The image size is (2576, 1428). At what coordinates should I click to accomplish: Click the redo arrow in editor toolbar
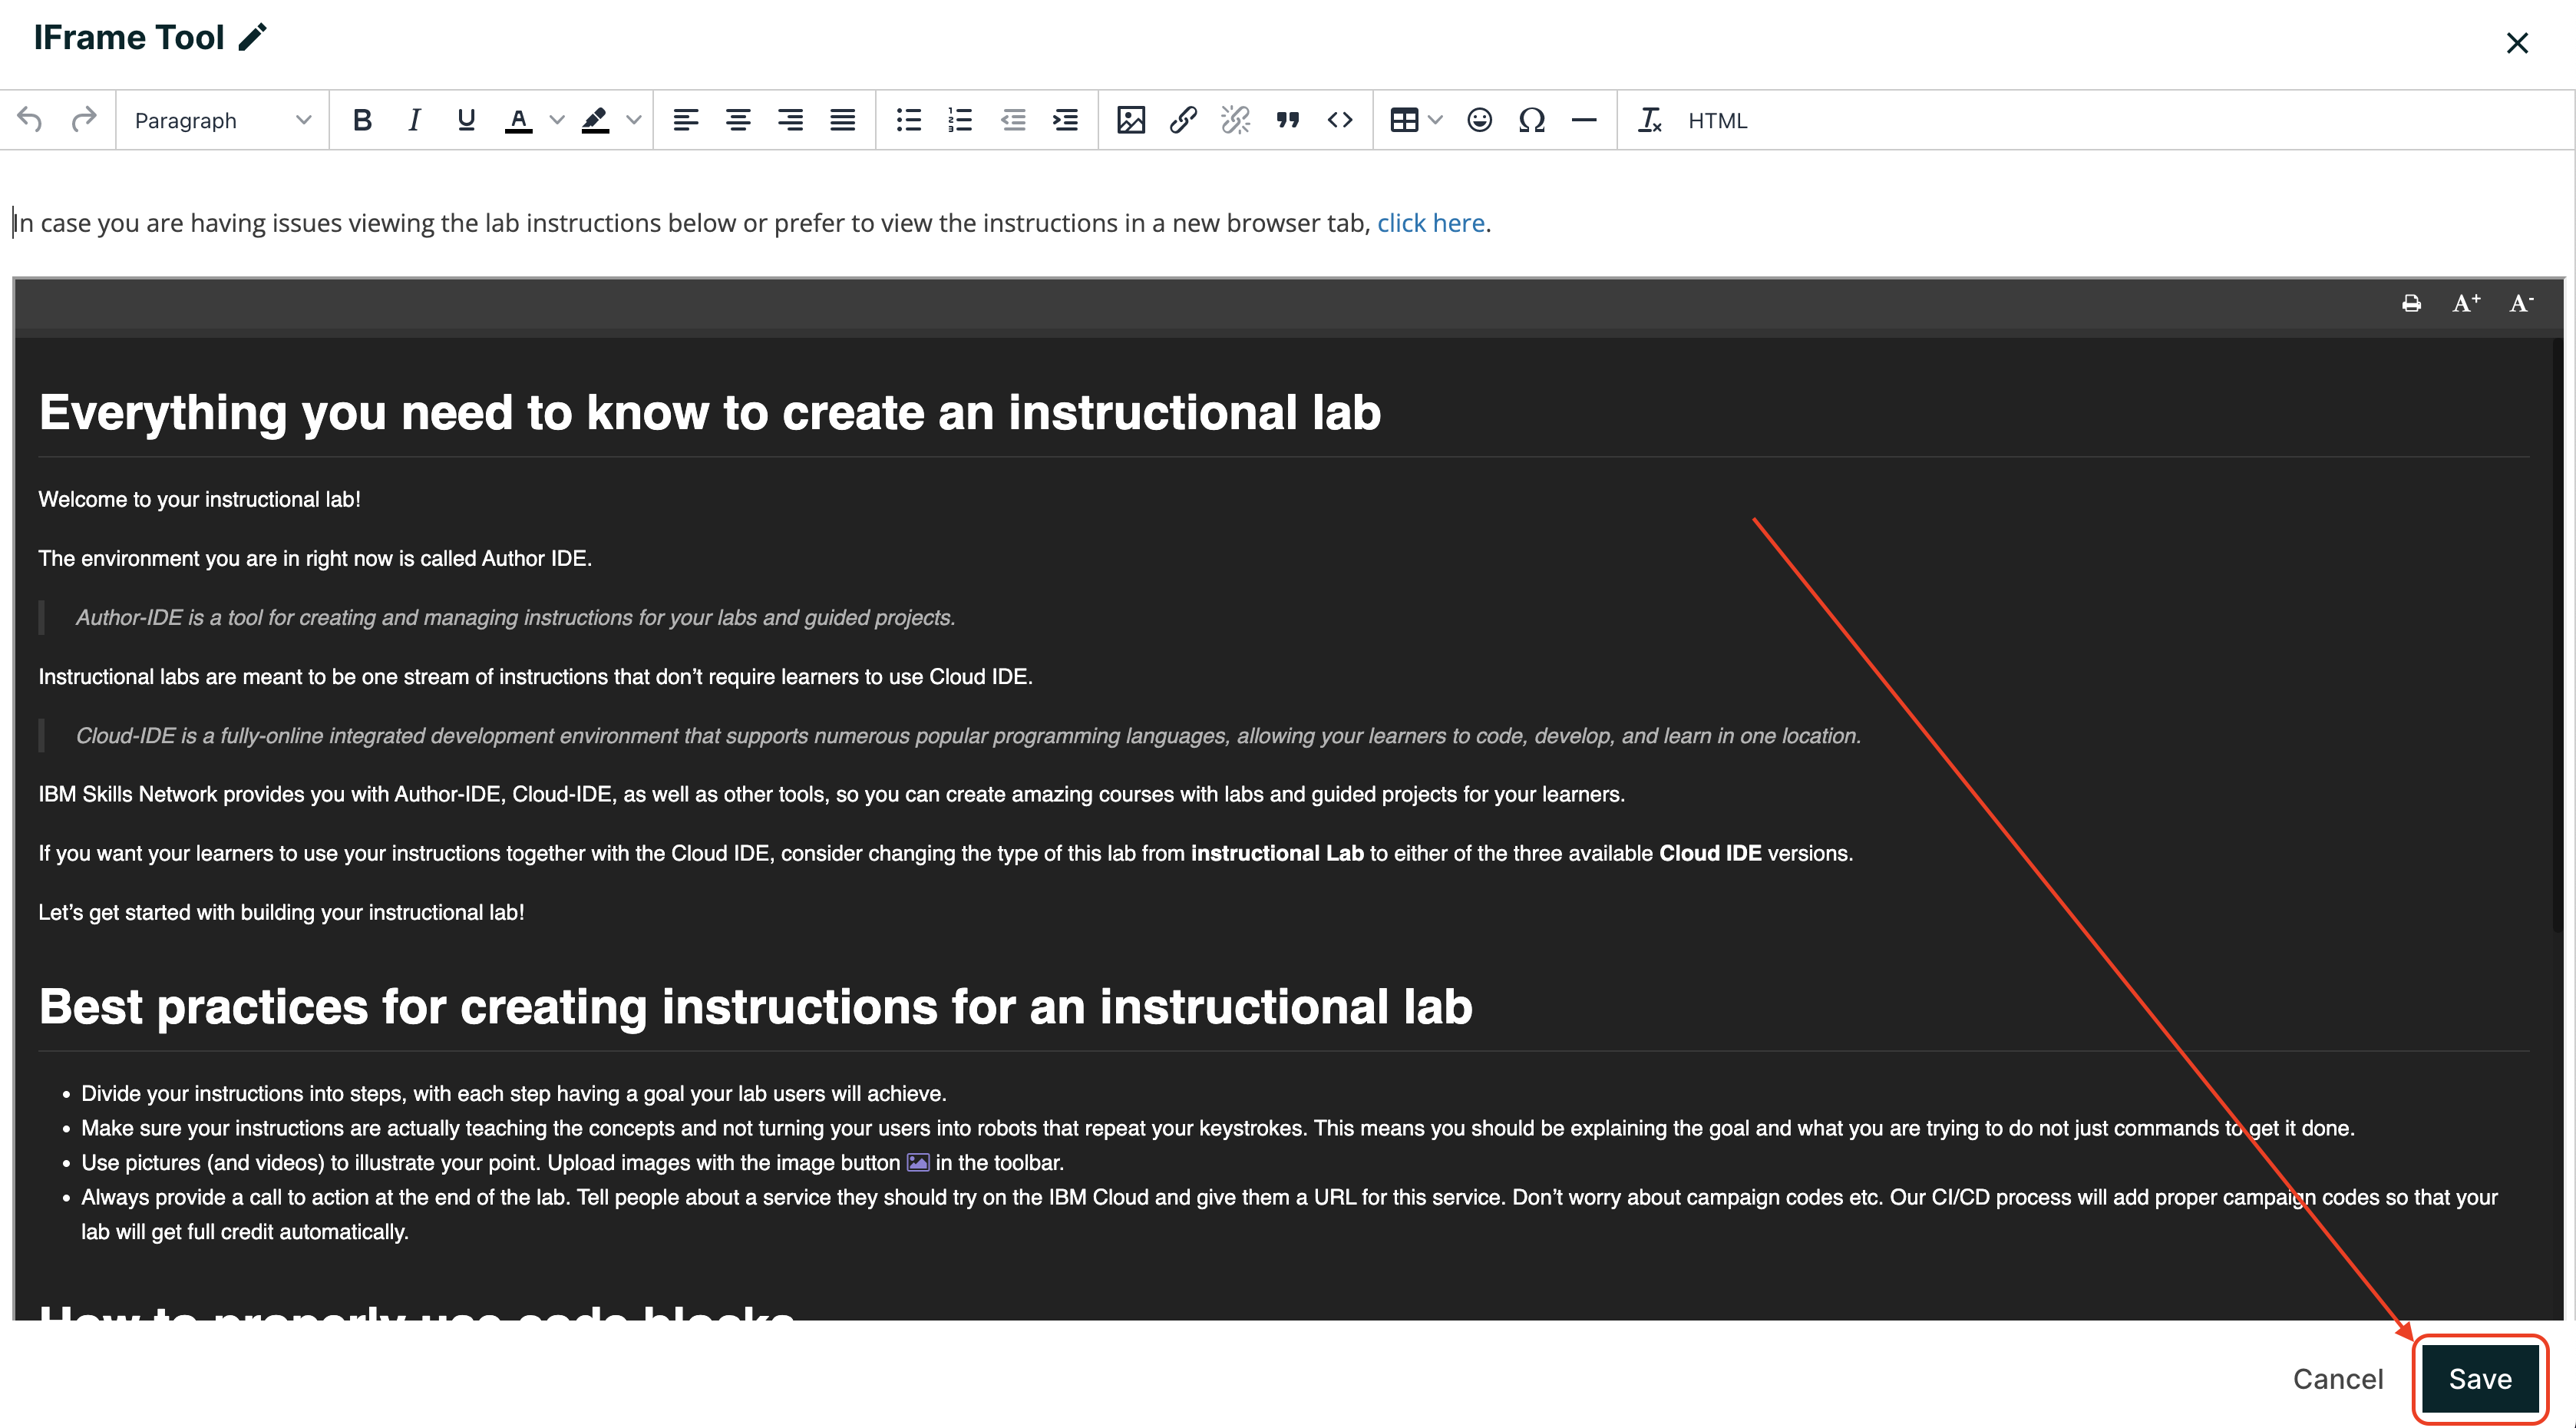(x=84, y=120)
